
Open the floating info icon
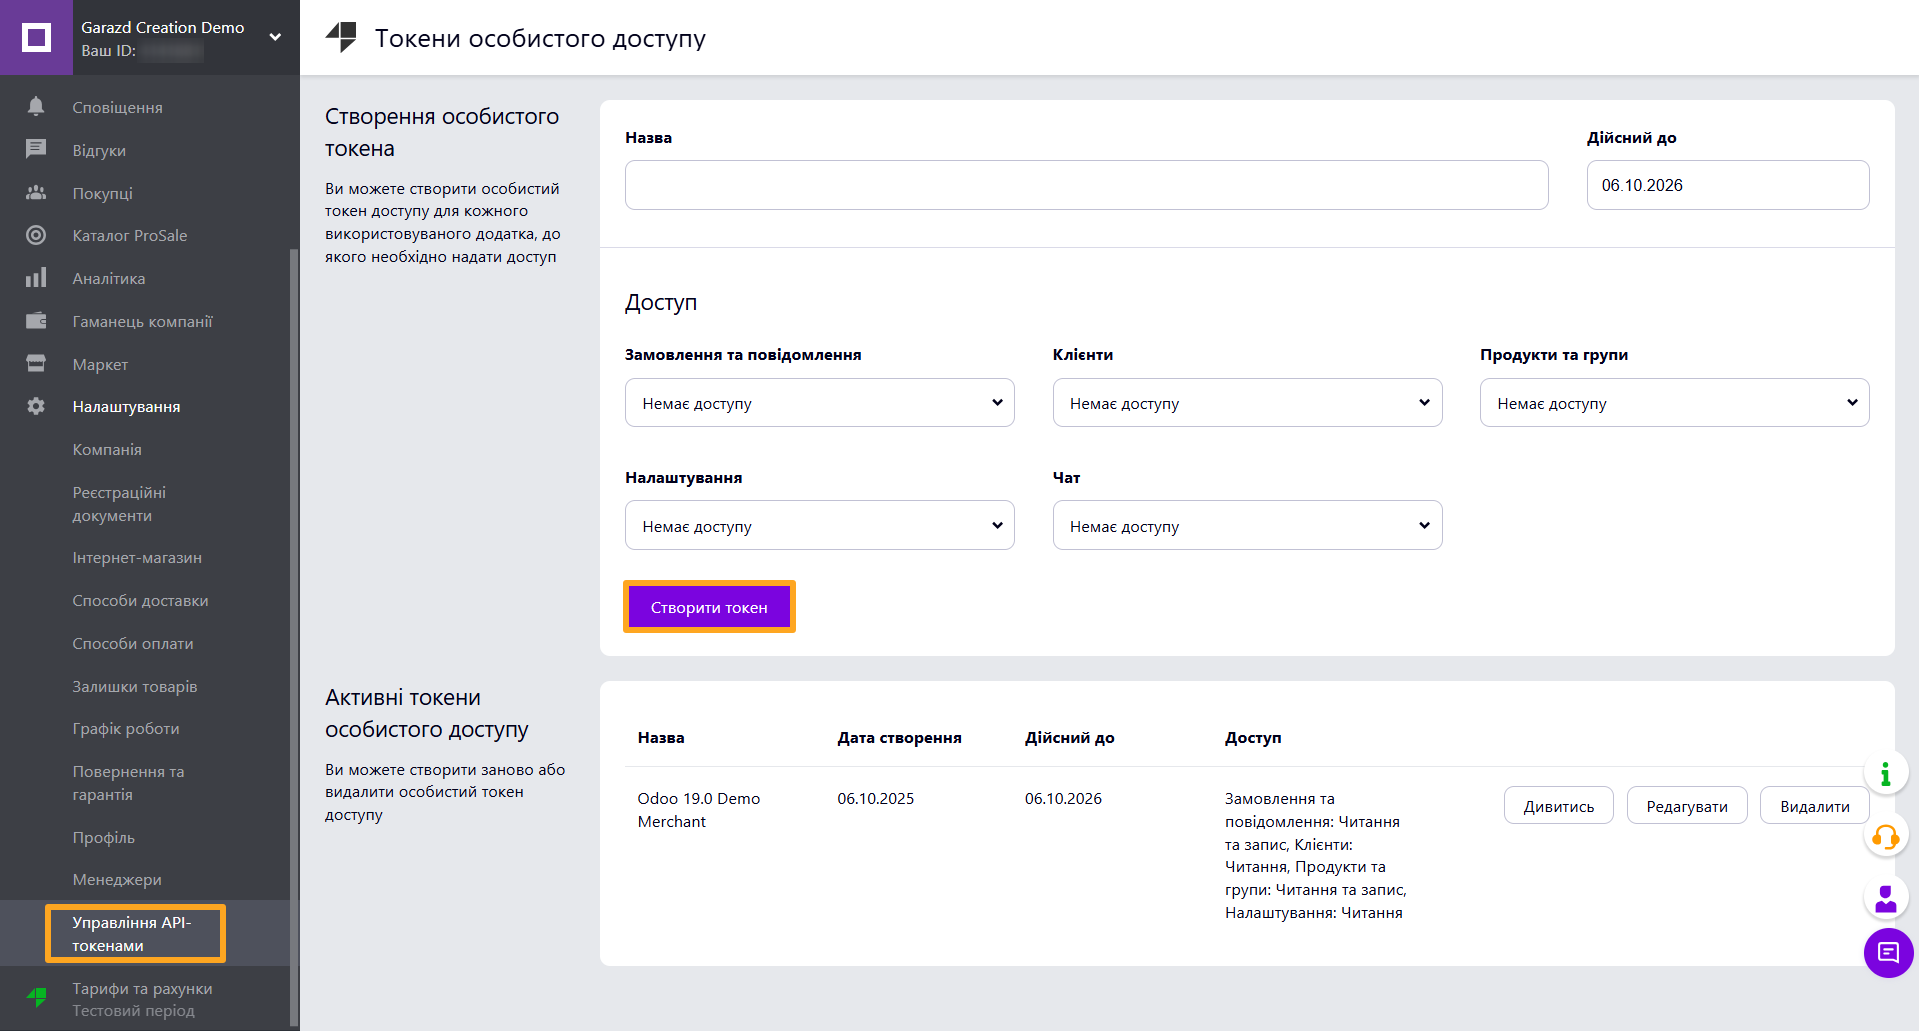1886,772
